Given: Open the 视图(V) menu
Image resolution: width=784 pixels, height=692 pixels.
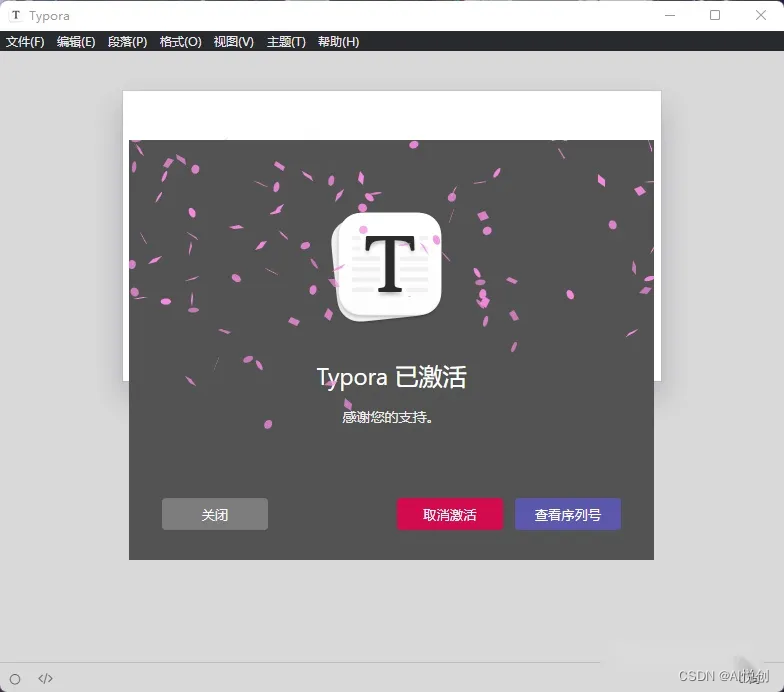Looking at the screenshot, I should 234,42.
